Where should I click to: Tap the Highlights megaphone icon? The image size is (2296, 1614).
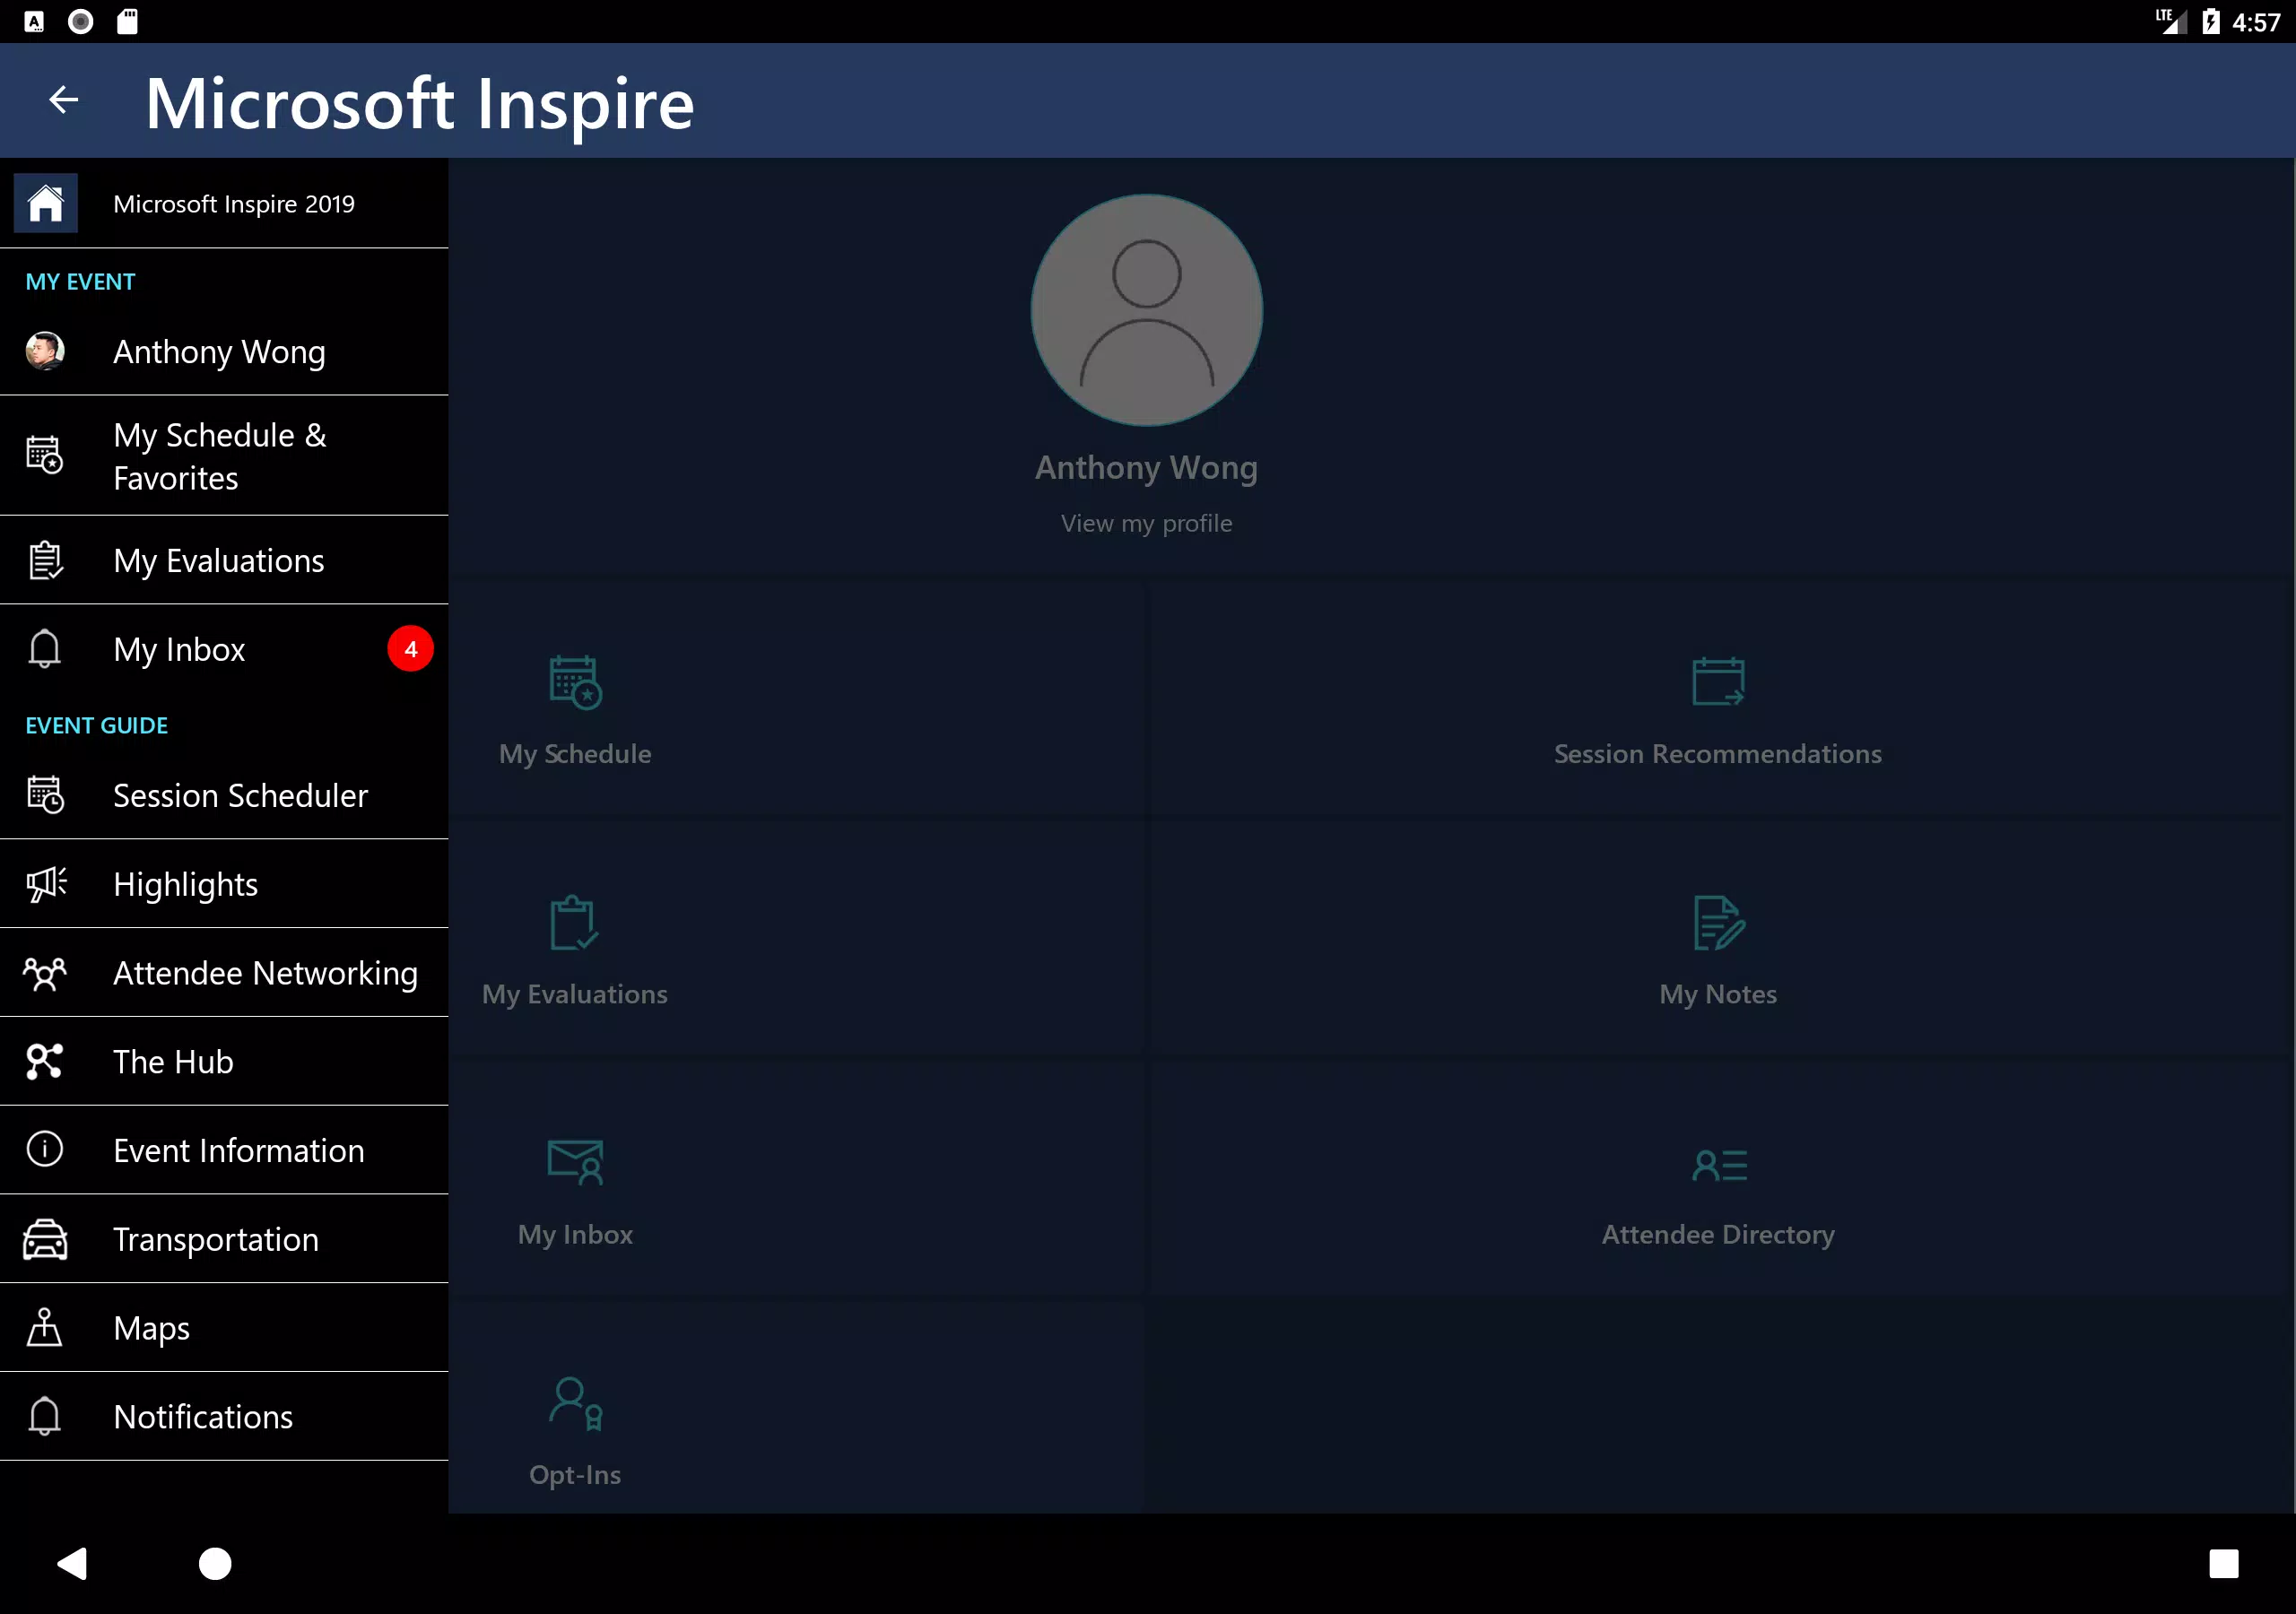(x=45, y=884)
